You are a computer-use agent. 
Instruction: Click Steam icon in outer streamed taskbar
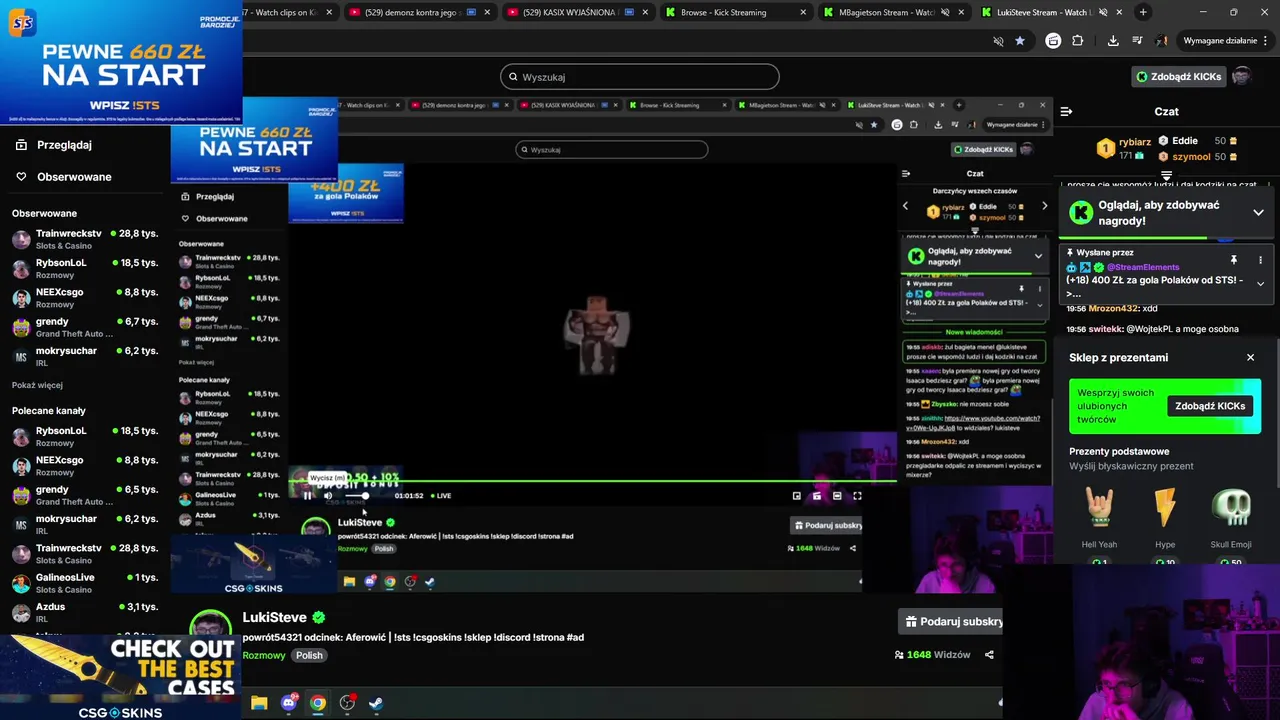click(375, 703)
